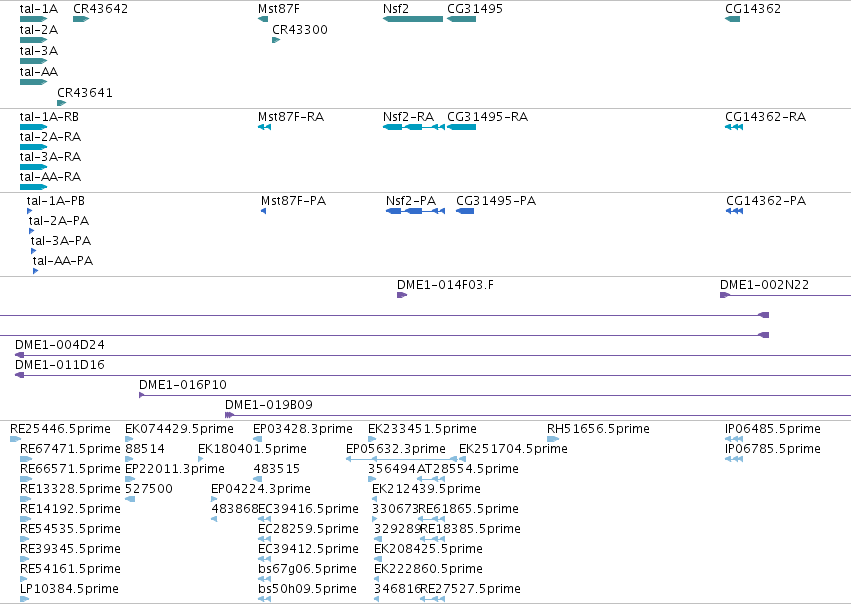
Task: Select the Nsf2 gene bar
Action: click(413, 19)
